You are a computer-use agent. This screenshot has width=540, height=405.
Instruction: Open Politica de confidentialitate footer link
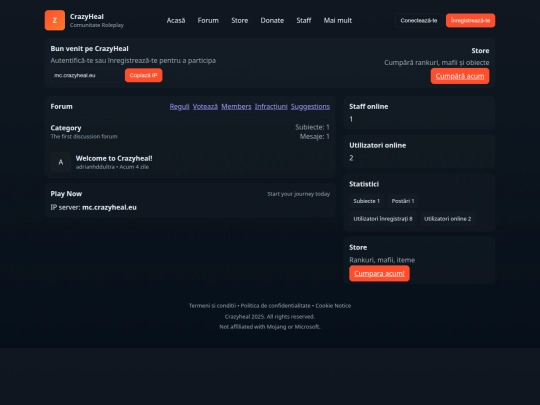[276, 305]
